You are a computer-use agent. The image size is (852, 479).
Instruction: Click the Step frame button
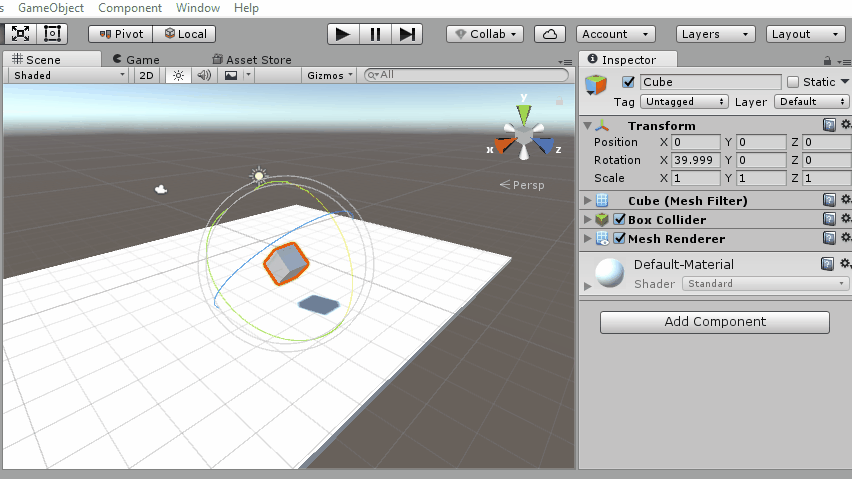pyautogui.click(x=406, y=34)
